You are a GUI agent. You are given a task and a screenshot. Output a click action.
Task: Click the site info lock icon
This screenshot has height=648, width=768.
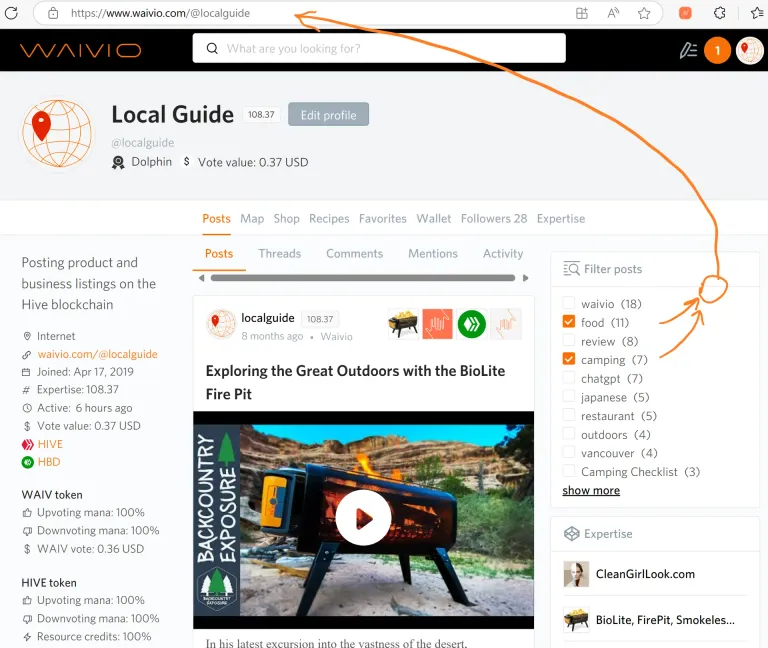[53, 13]
